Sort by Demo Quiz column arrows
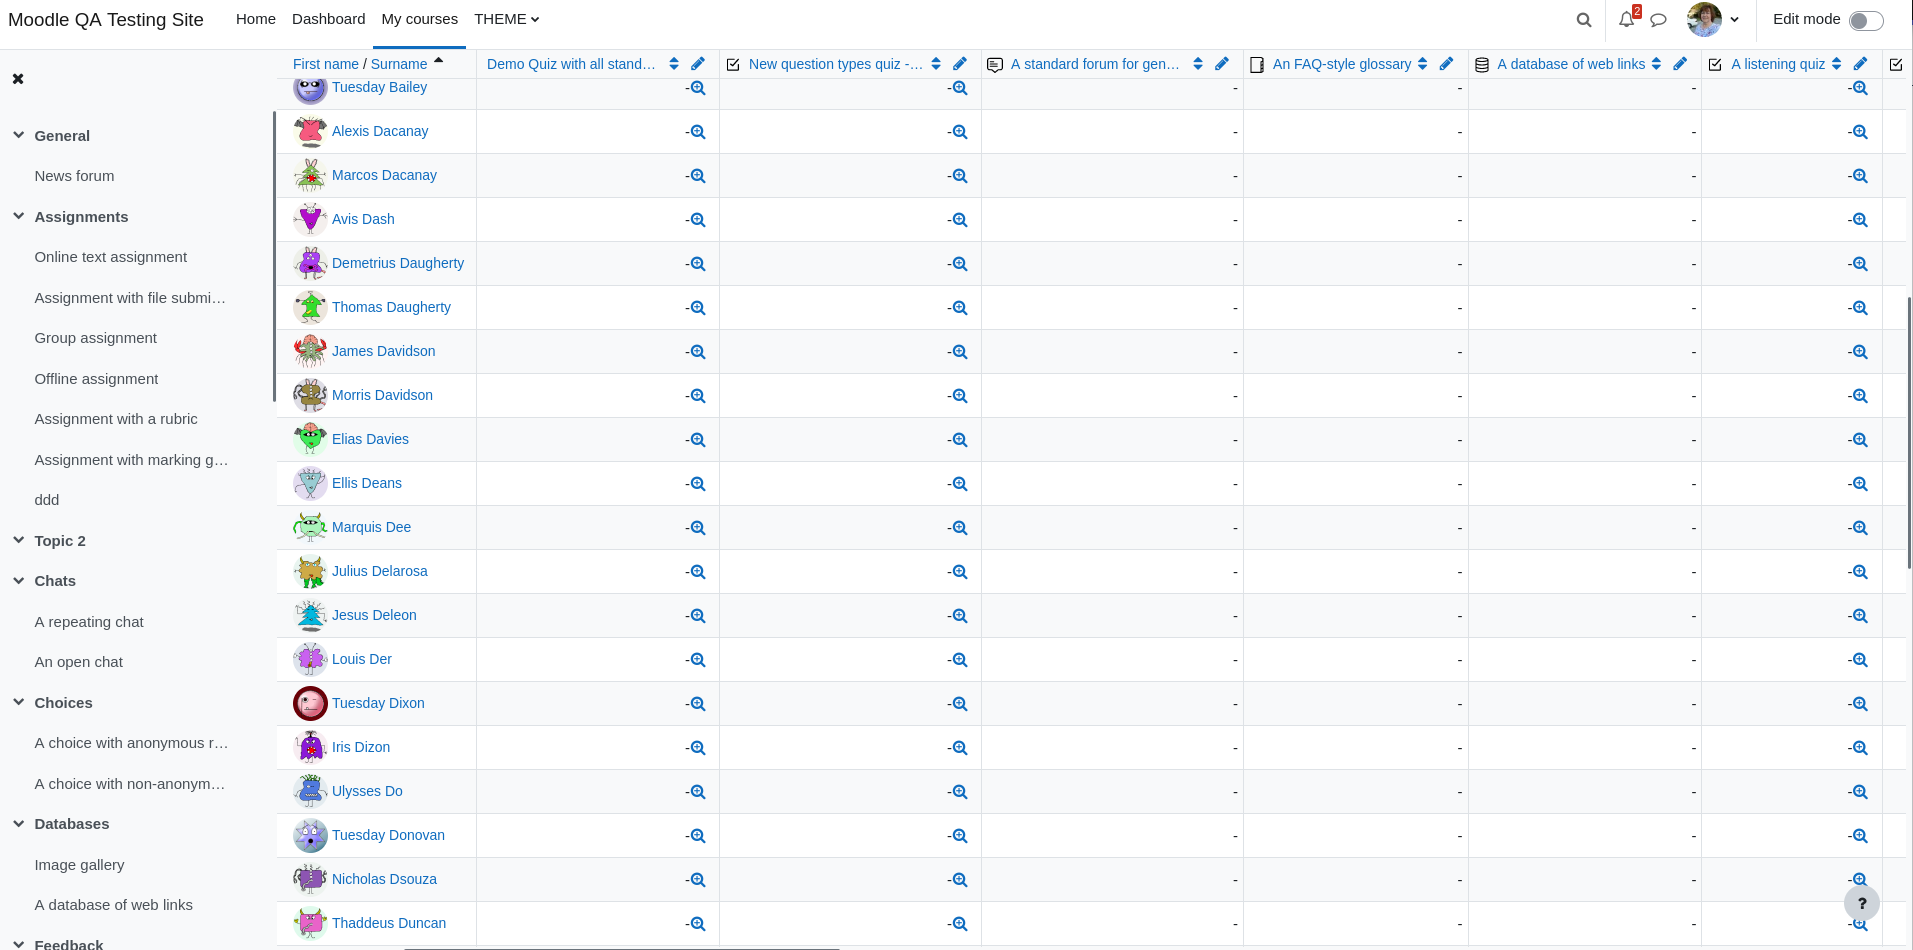Screen dimensions: 1913x950 (674, 64)
